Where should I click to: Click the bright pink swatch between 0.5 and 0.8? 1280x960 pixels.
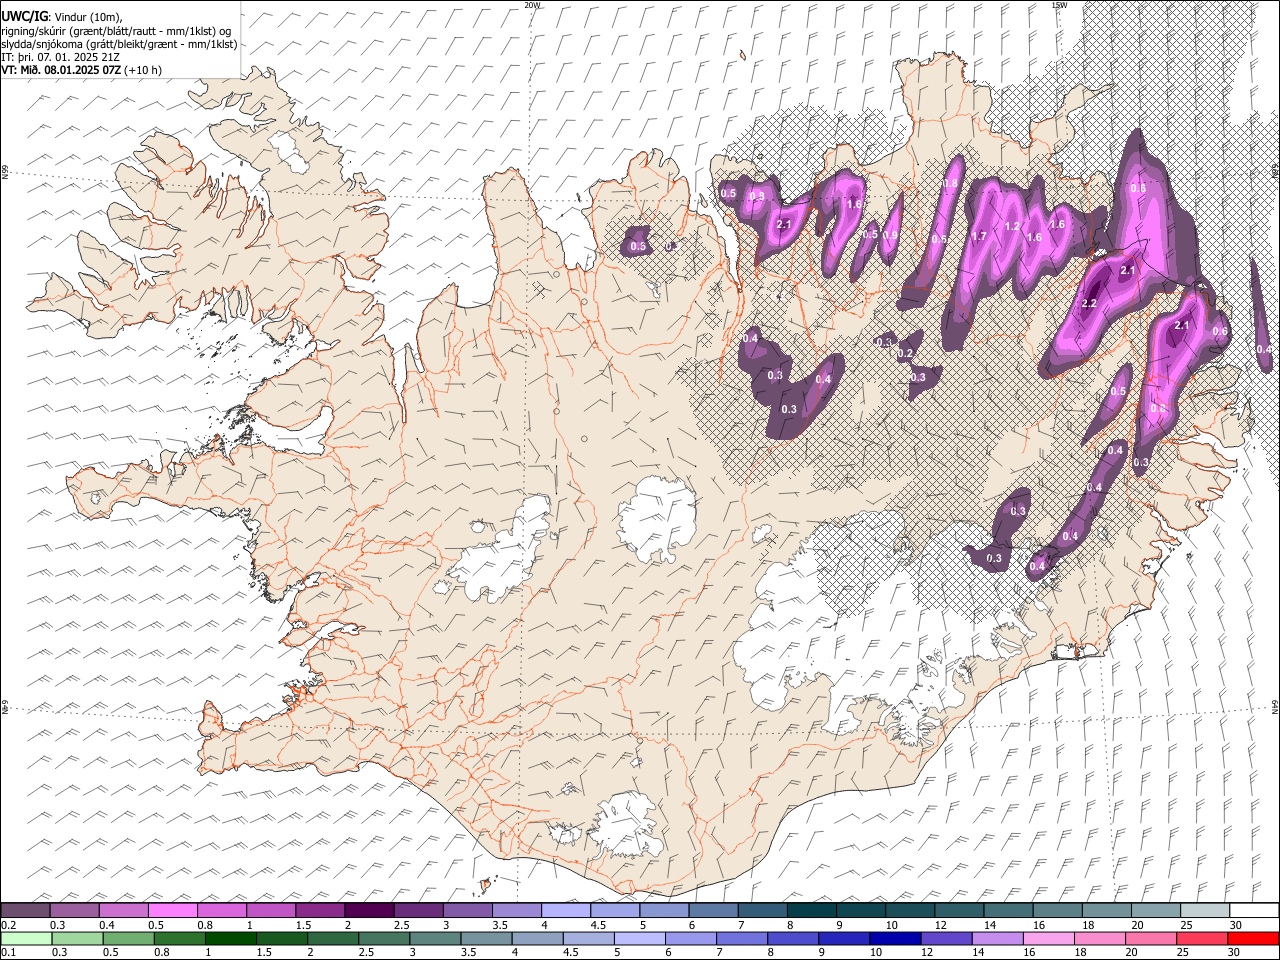pos(173,910)
